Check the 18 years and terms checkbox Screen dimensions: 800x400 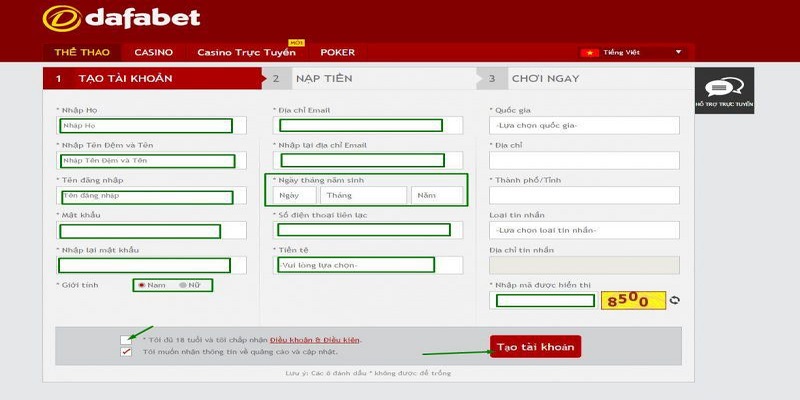(126, 340)
